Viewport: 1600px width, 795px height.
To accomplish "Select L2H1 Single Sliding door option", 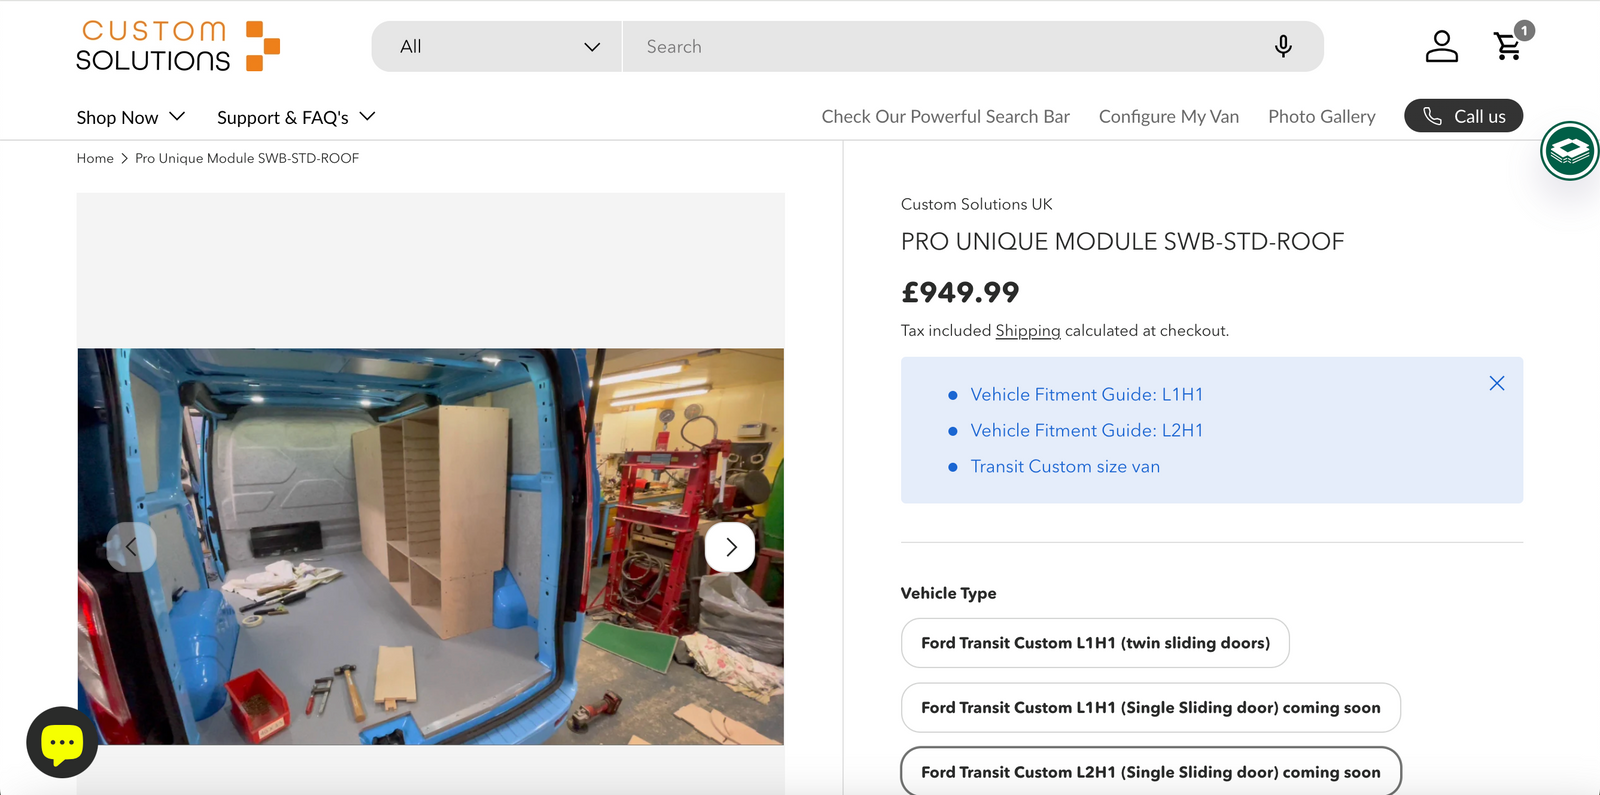I will [x=1150, y=772].
